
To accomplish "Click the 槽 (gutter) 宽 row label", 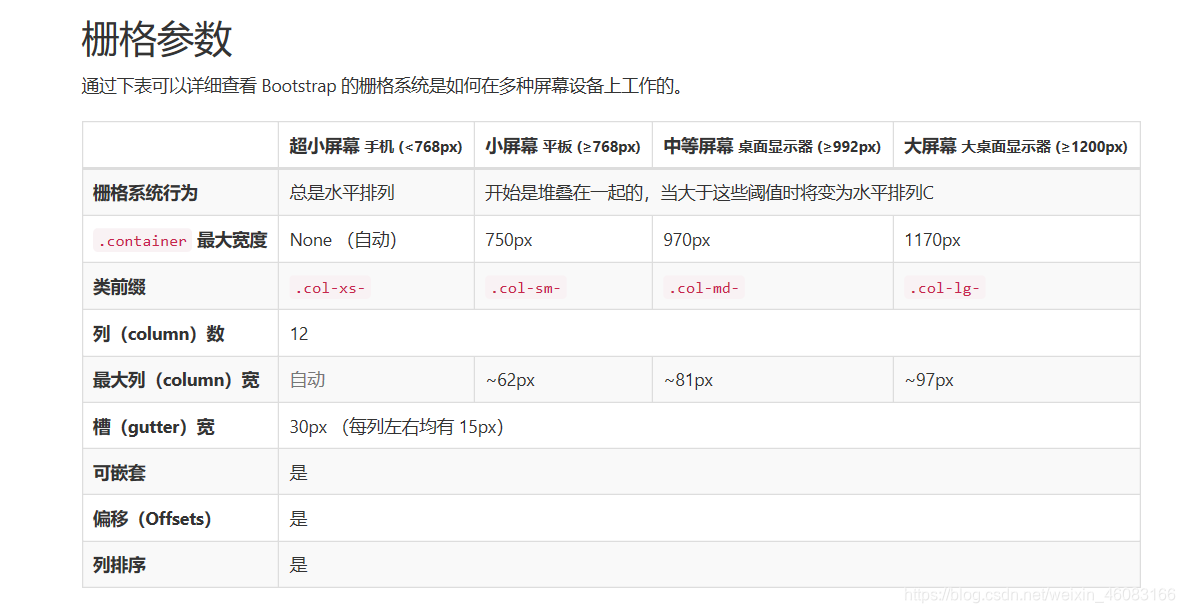I will click(153, 427).
